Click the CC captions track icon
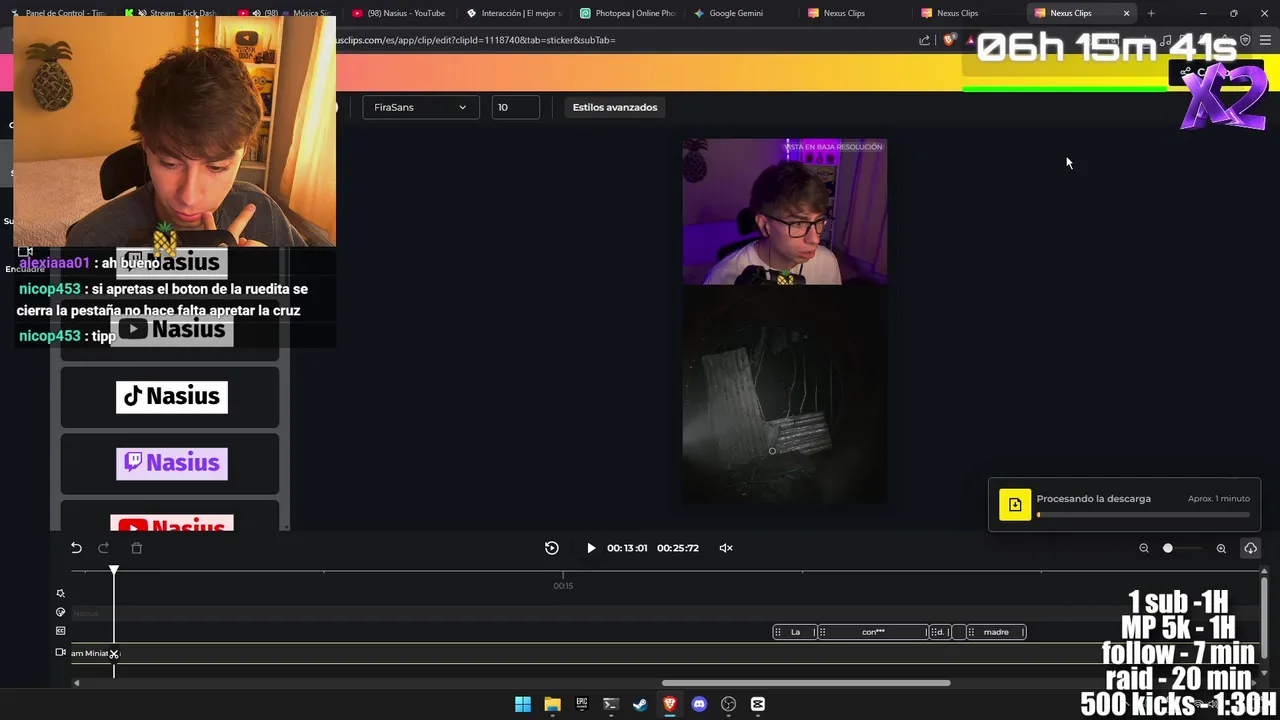 (61, 631)
